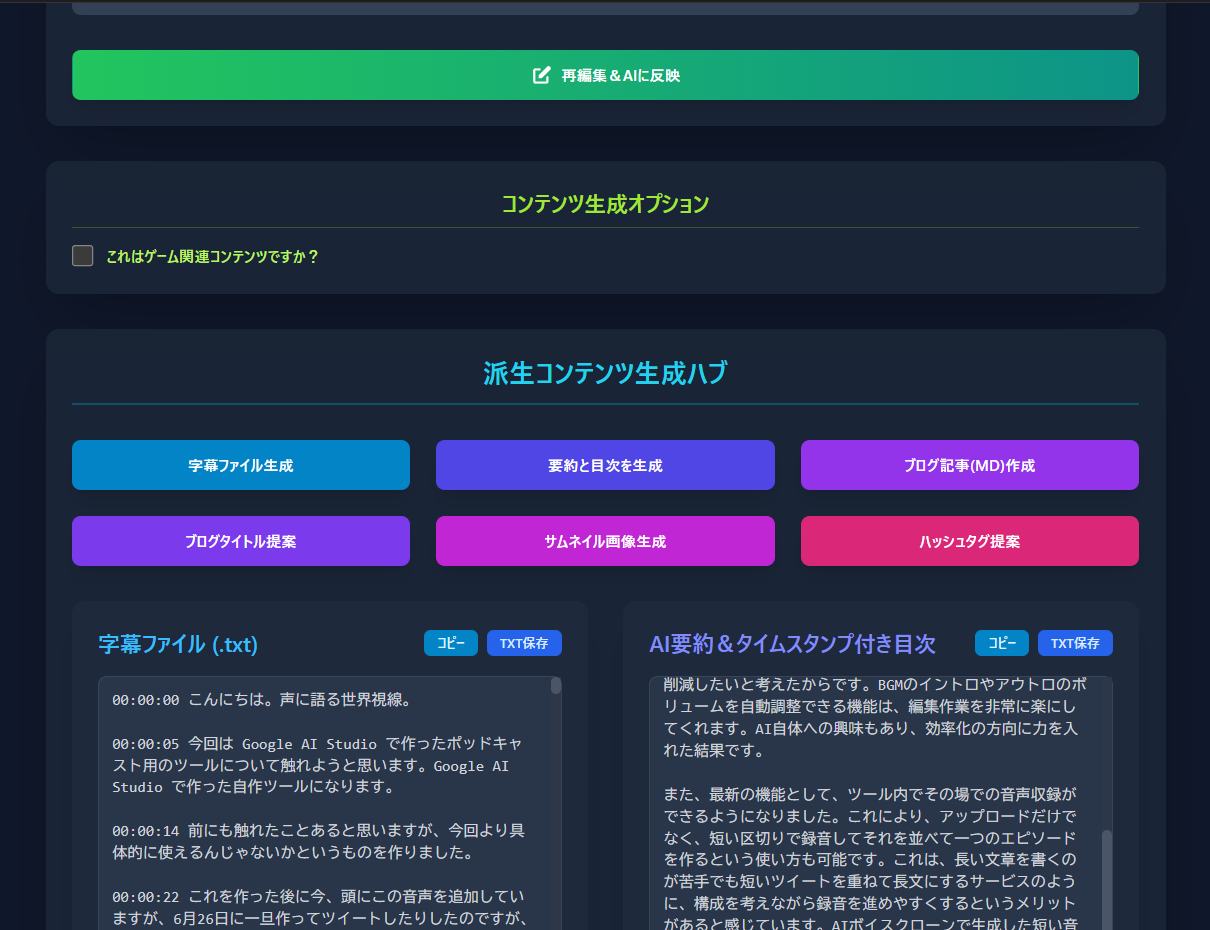Click the 00:00:14 timestamp line
The width and height of the screenshot is (1210, 930).
pyautogui.click(x=318, y=841)
